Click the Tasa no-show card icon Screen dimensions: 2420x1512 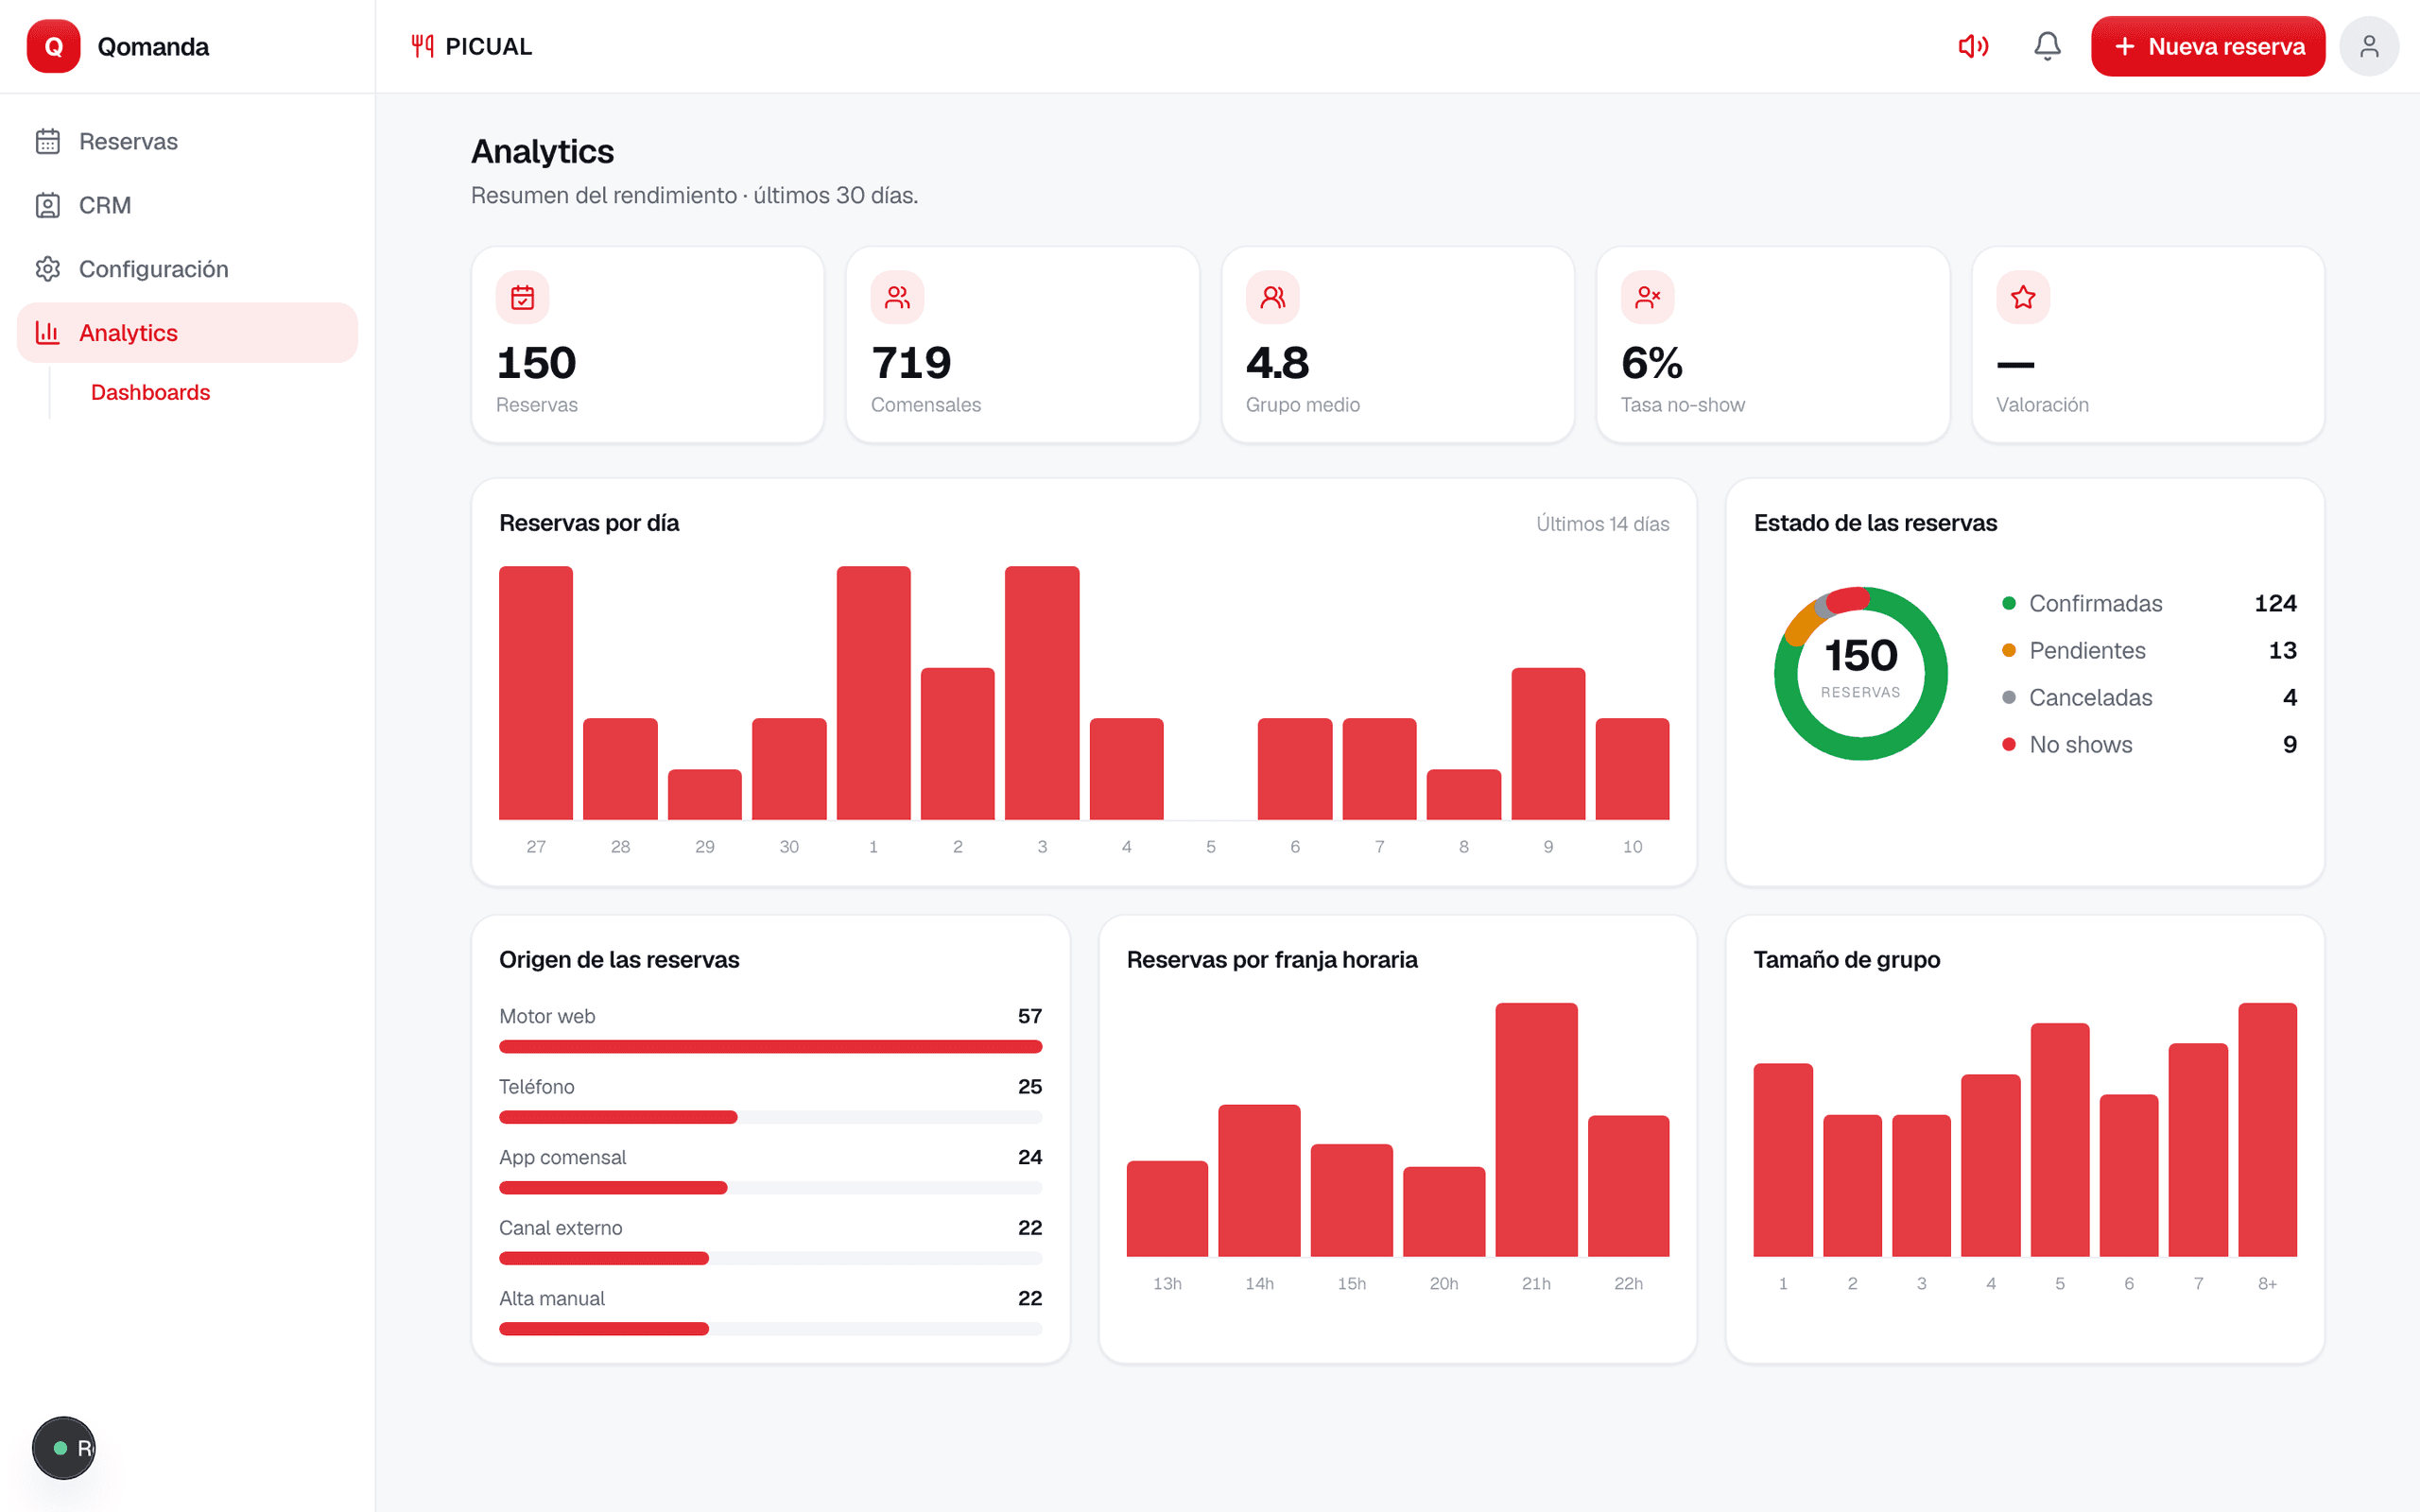pyautogui.click(x=1647, y=297)
